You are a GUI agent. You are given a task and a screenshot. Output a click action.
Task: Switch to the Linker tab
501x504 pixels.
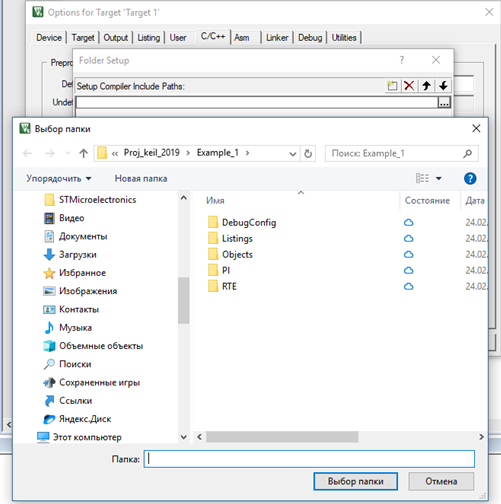277,38
